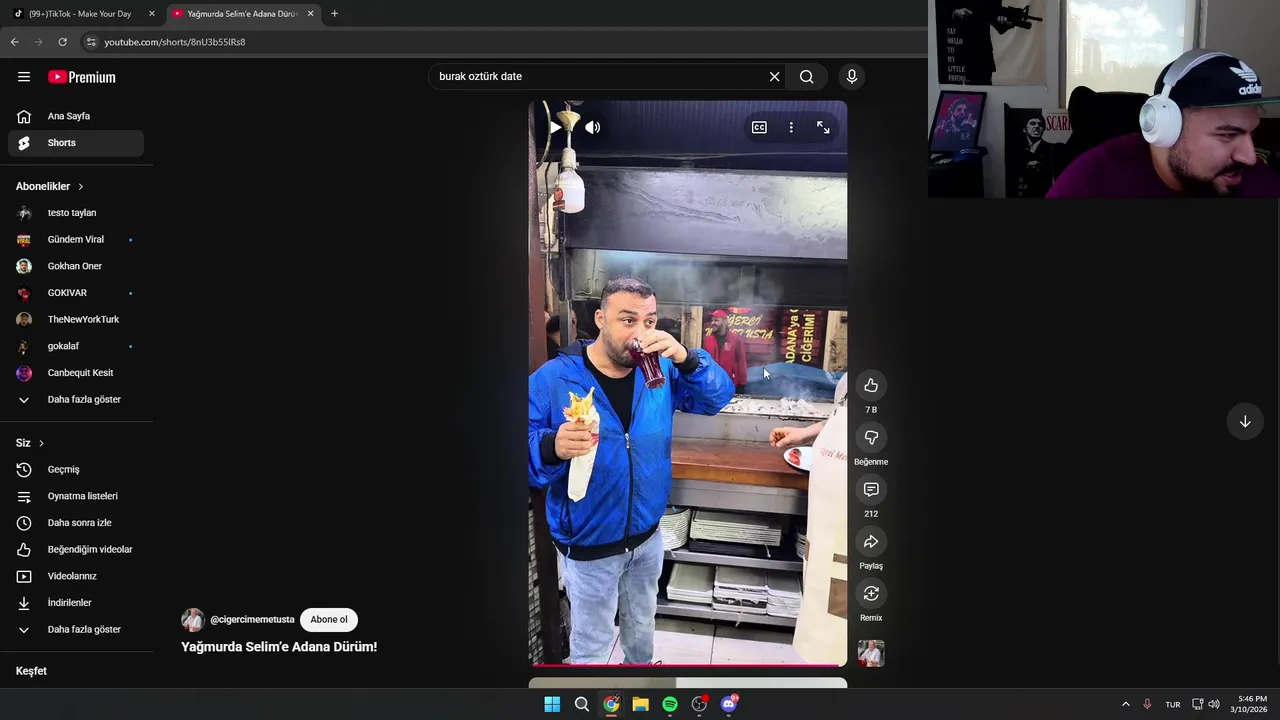Open the @cigercimemetusta channel link

point(252,620)
